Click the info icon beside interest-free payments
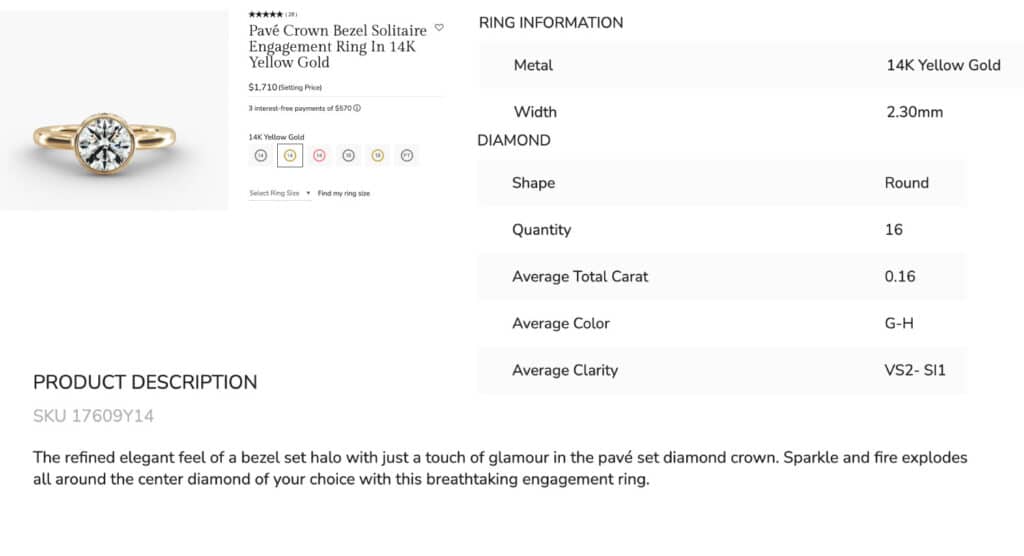Image resolution: width=1024 pixels, height=556 pixels. [357, 108]
